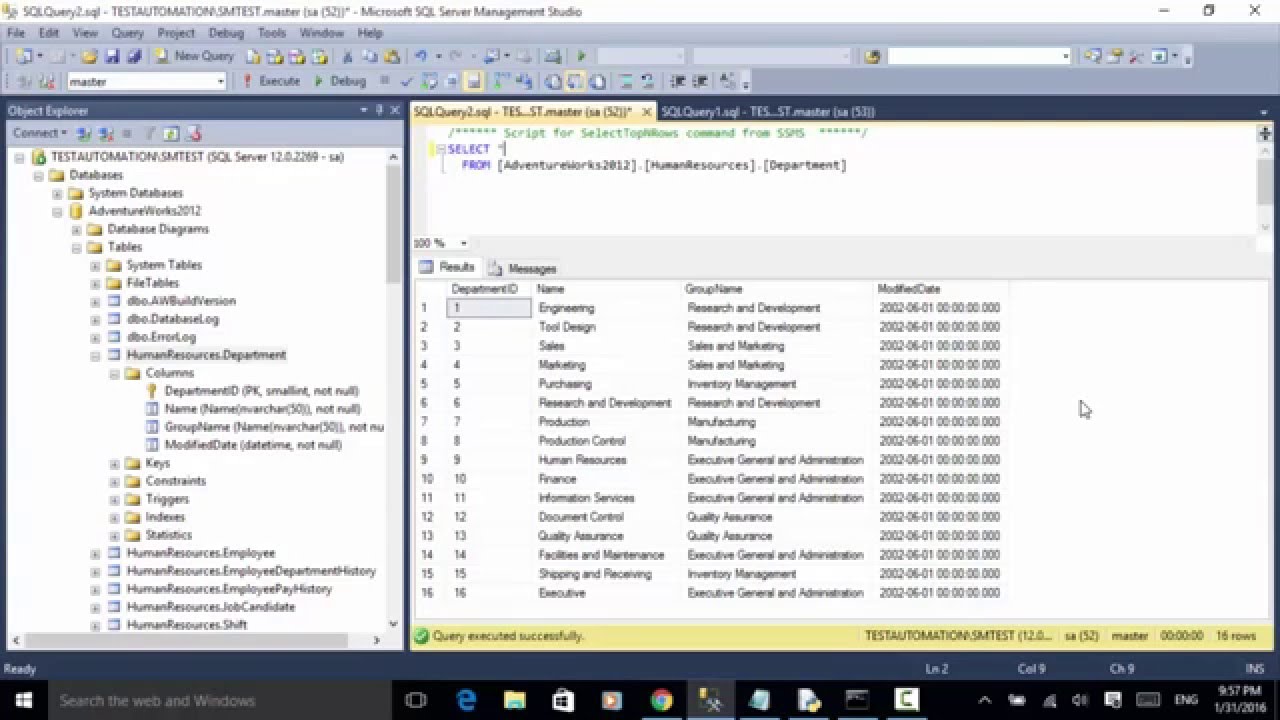The width and height of the screenshot is (1280, 720).
Task: Select the Quality Assurance name cell
Action: (607, 536)
